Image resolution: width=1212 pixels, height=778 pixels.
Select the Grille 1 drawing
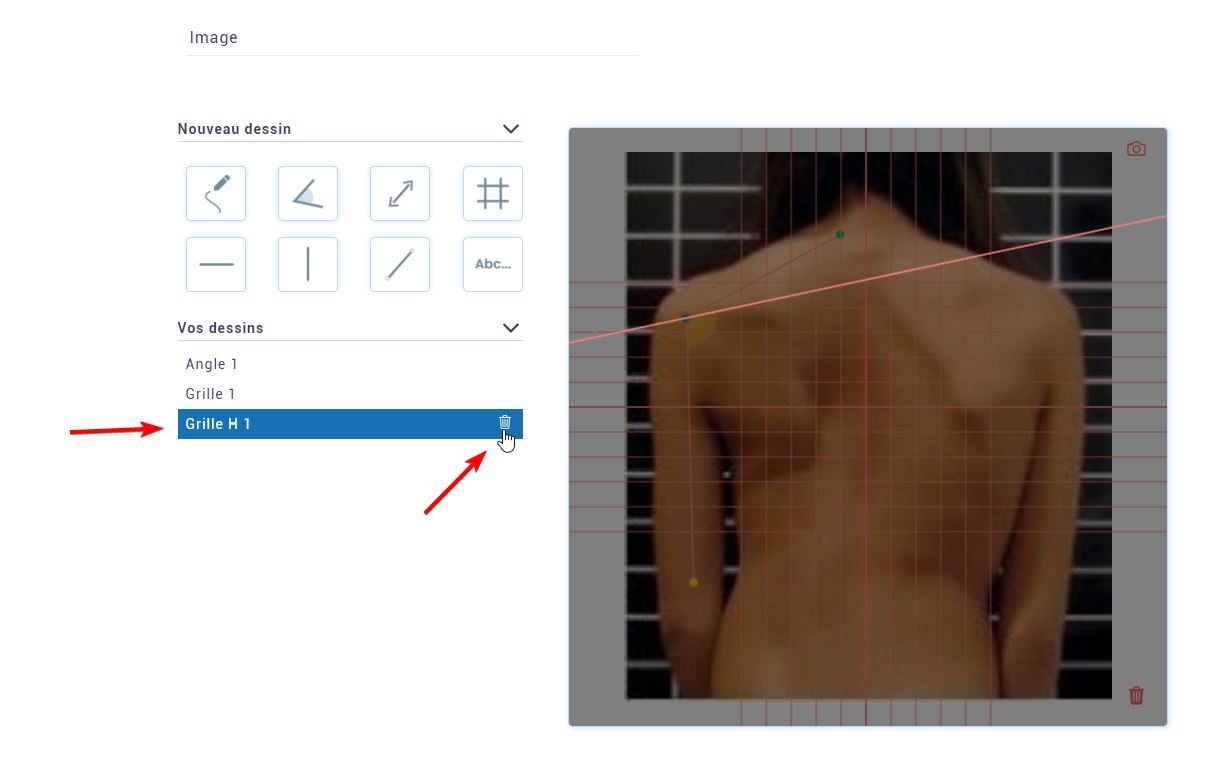350,394
